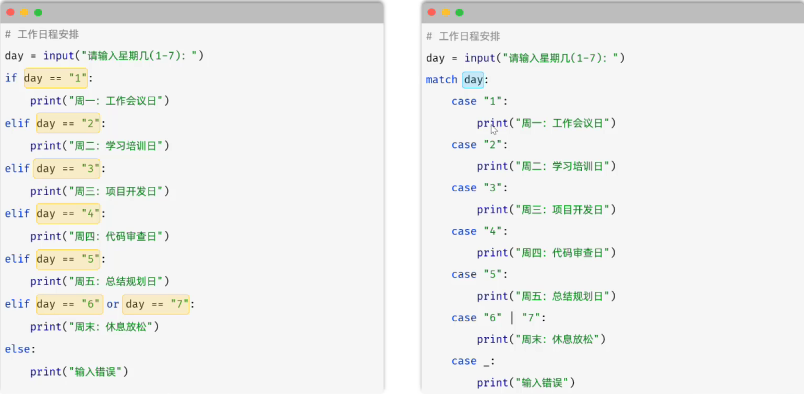Click print("周五: 总结规划日") in the right window

(x=547, y=297)
